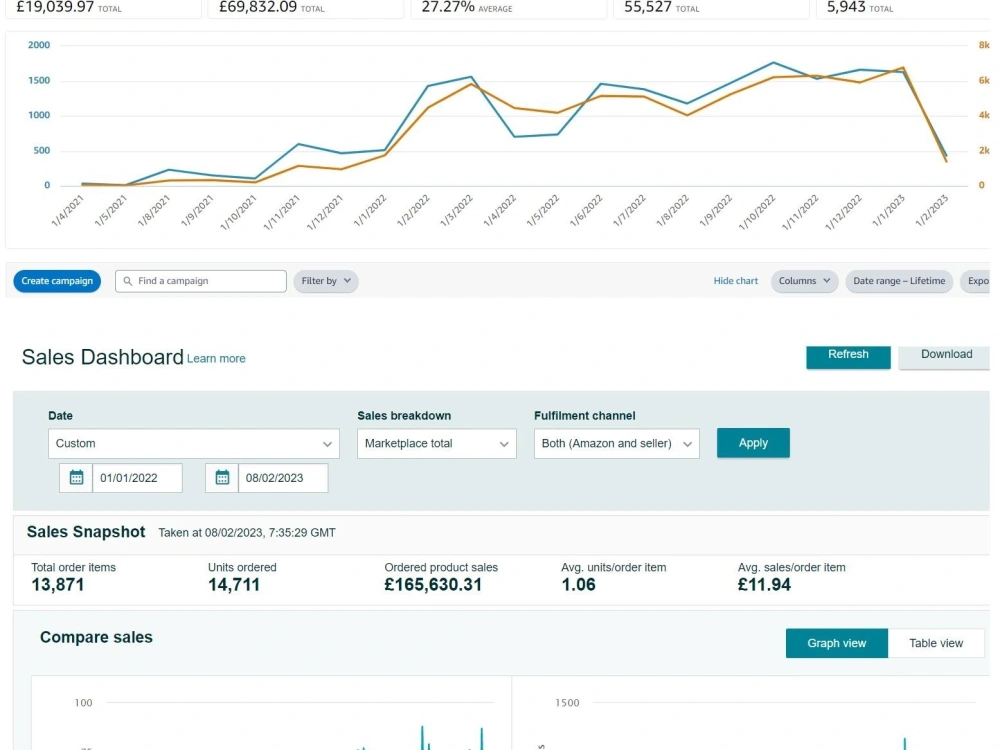The height and width of the screenshot is (750, 1000).
Task: Click the magnifier icon in campaign search
Action: pyautogui.click(x=128, y=281)
